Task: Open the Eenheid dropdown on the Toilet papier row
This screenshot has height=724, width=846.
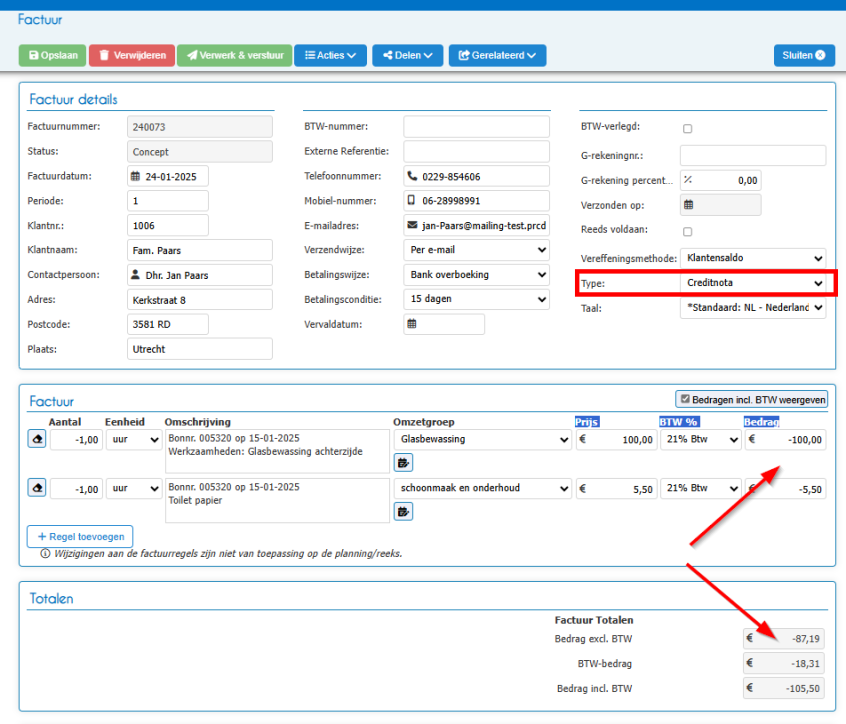Action: tap(134, 488)
